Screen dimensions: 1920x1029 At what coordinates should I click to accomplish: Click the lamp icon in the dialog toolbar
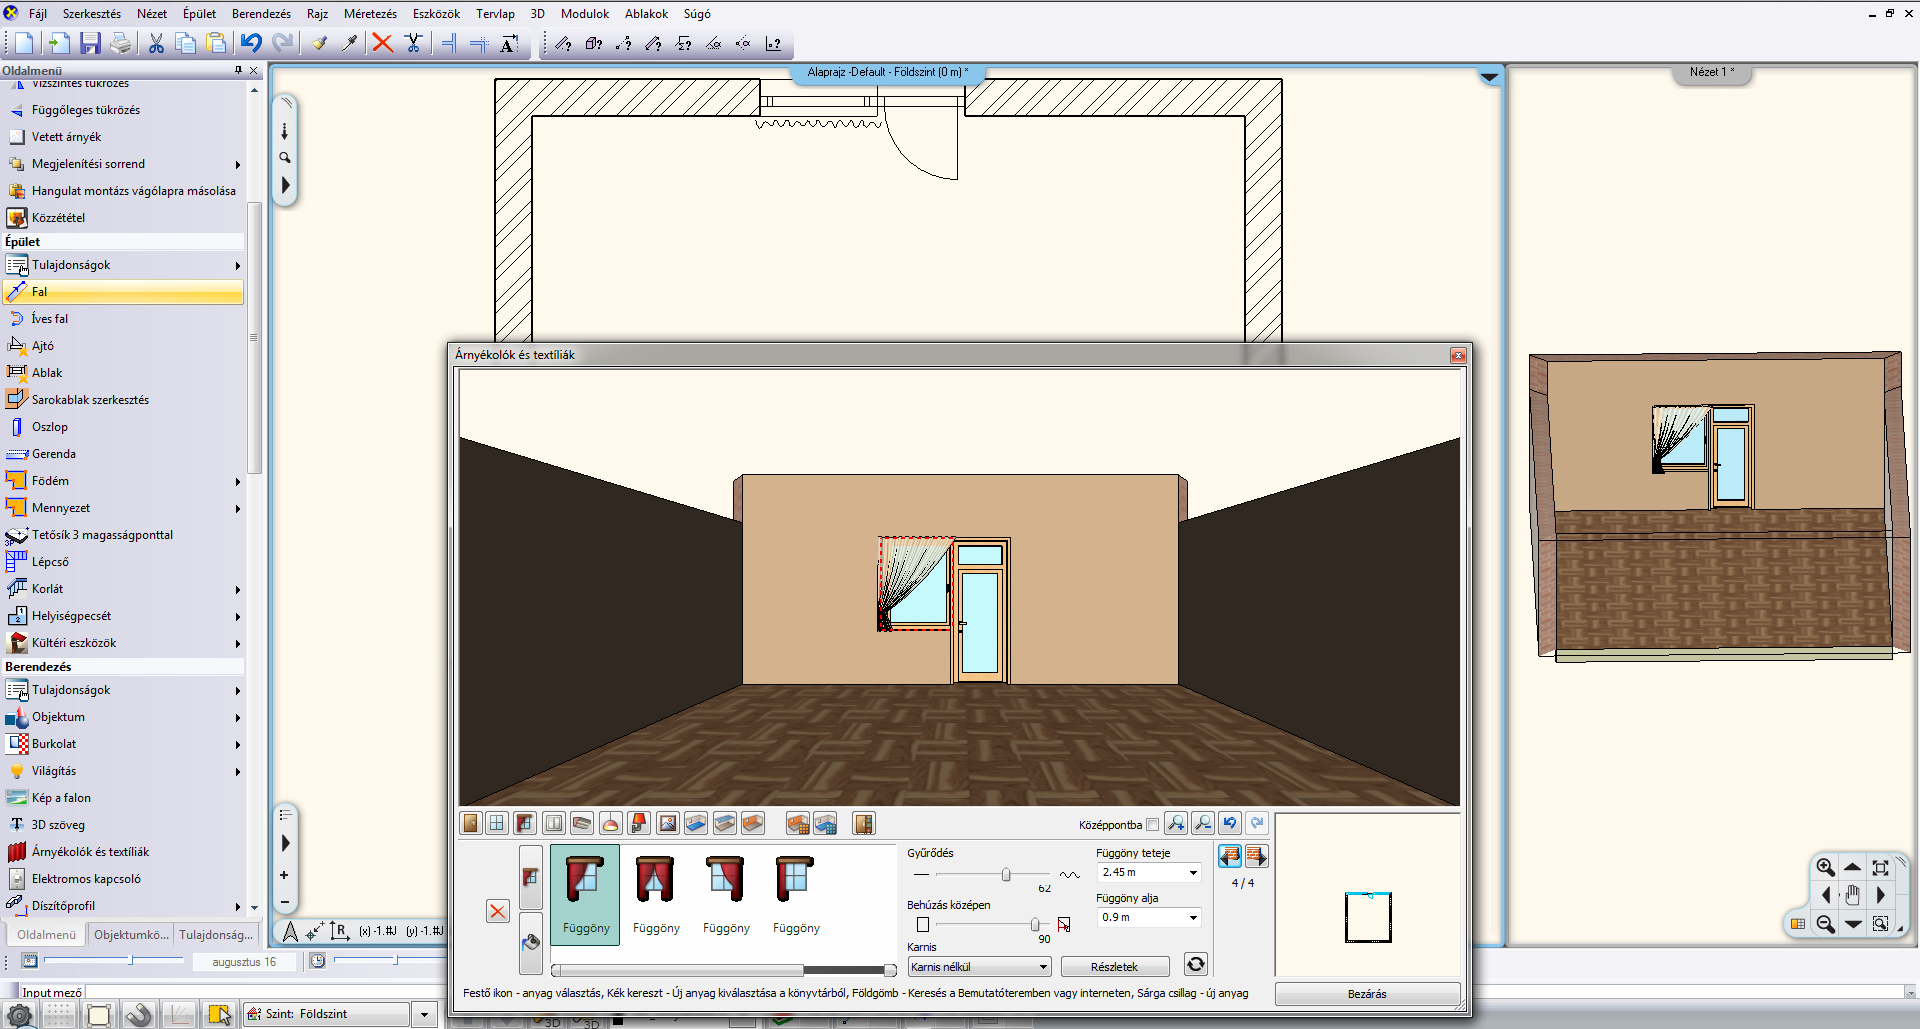click(610, 824)
